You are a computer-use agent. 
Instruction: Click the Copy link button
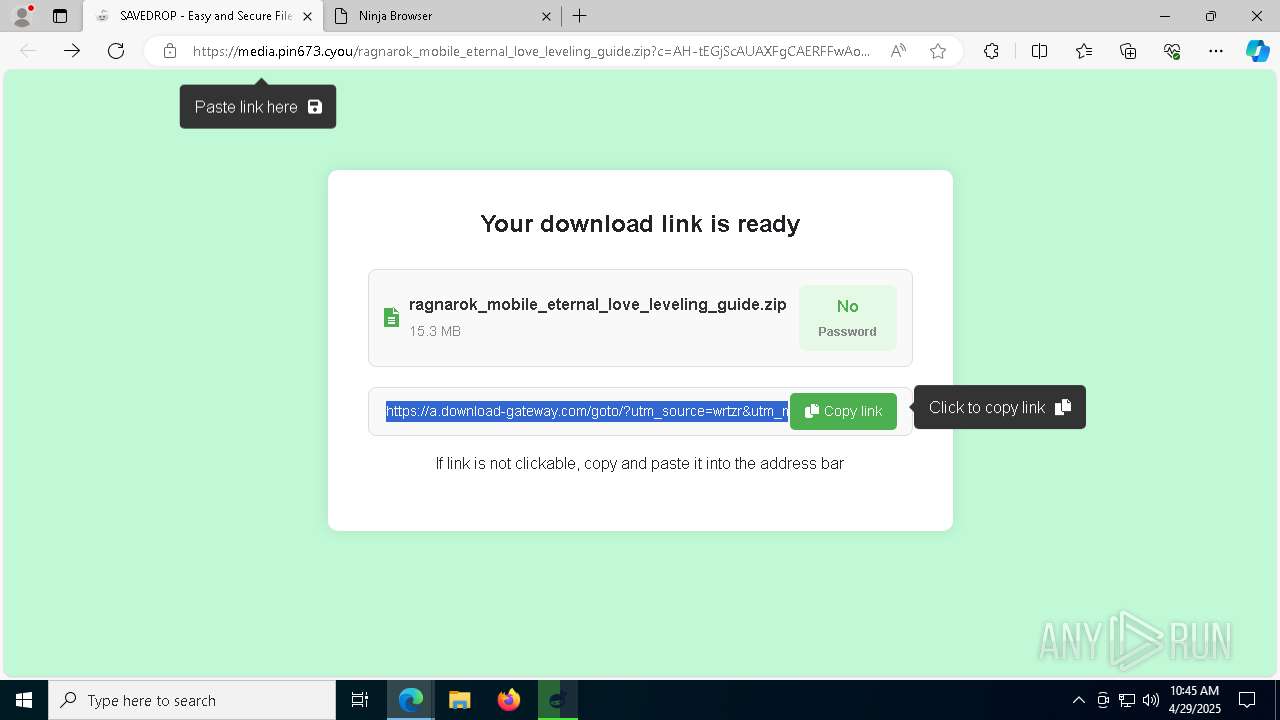843,411
